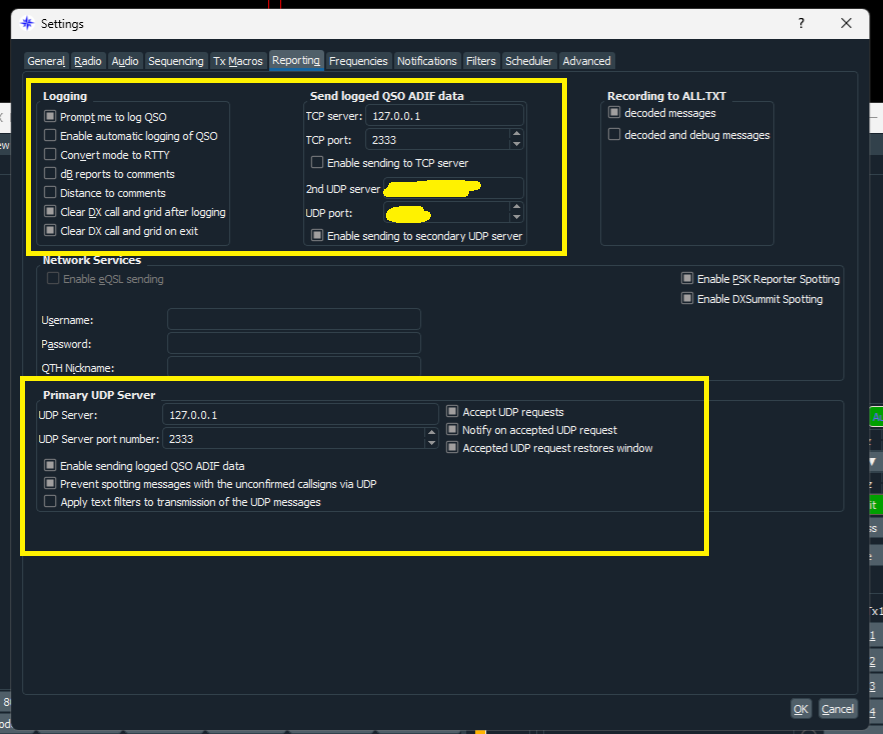The width and height of the screenshot is (883, 734).
Task: Enable sending to TCP server checkbox
Action: [x=317, y=163]
